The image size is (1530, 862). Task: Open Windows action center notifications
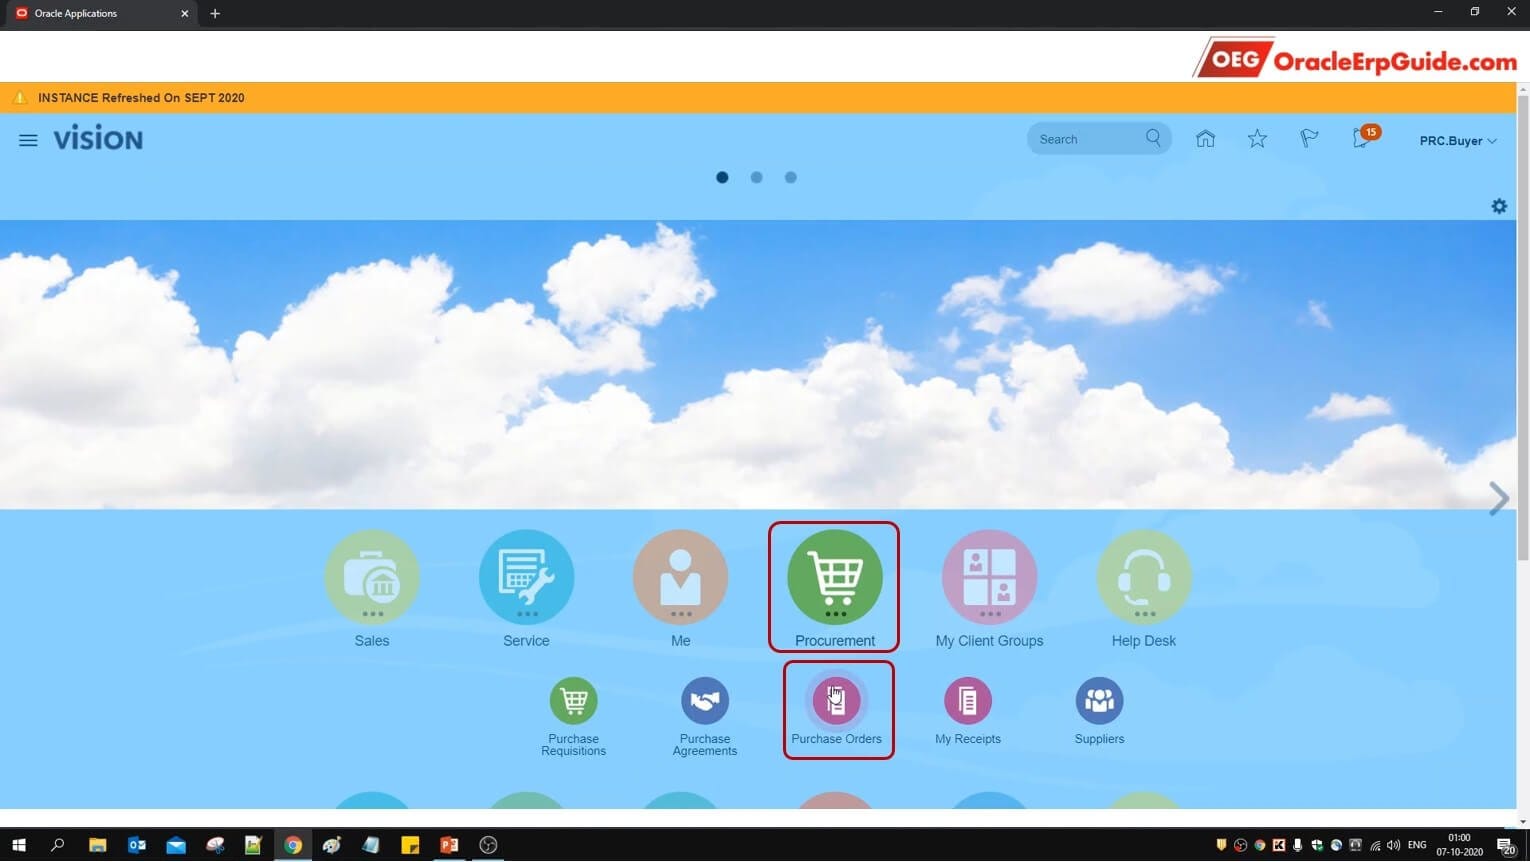(x=1506, y=846)
